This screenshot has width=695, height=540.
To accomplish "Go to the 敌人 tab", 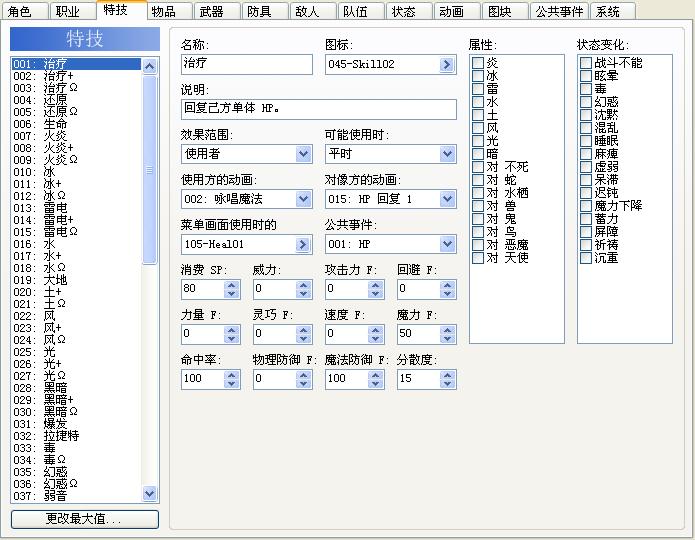I will (312, 11).
